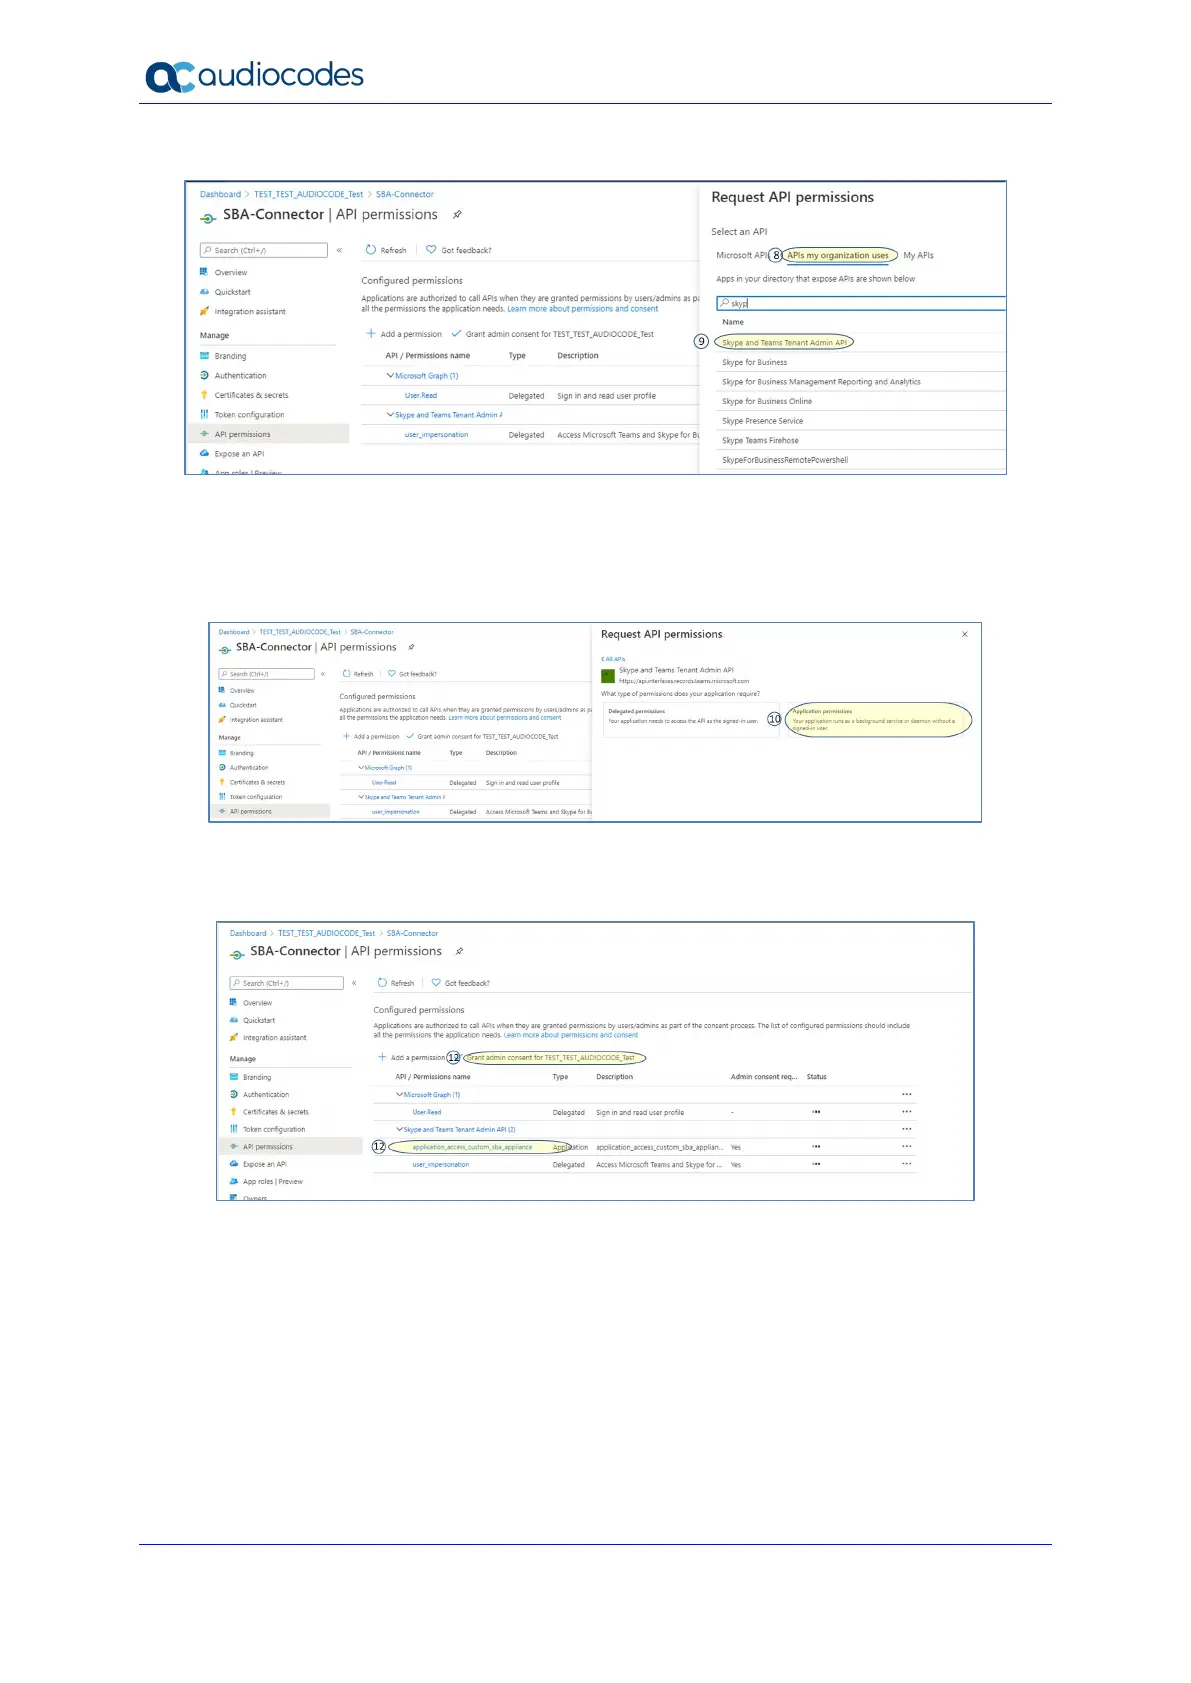Select the Microsoft APIs tab
Screen dimensions: 1191x1683
742,255
